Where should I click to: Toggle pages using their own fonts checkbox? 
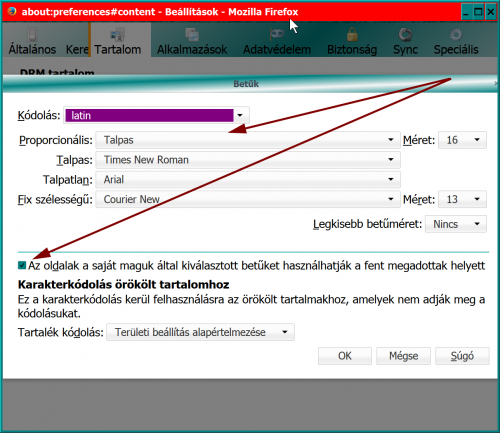(22, 265)
